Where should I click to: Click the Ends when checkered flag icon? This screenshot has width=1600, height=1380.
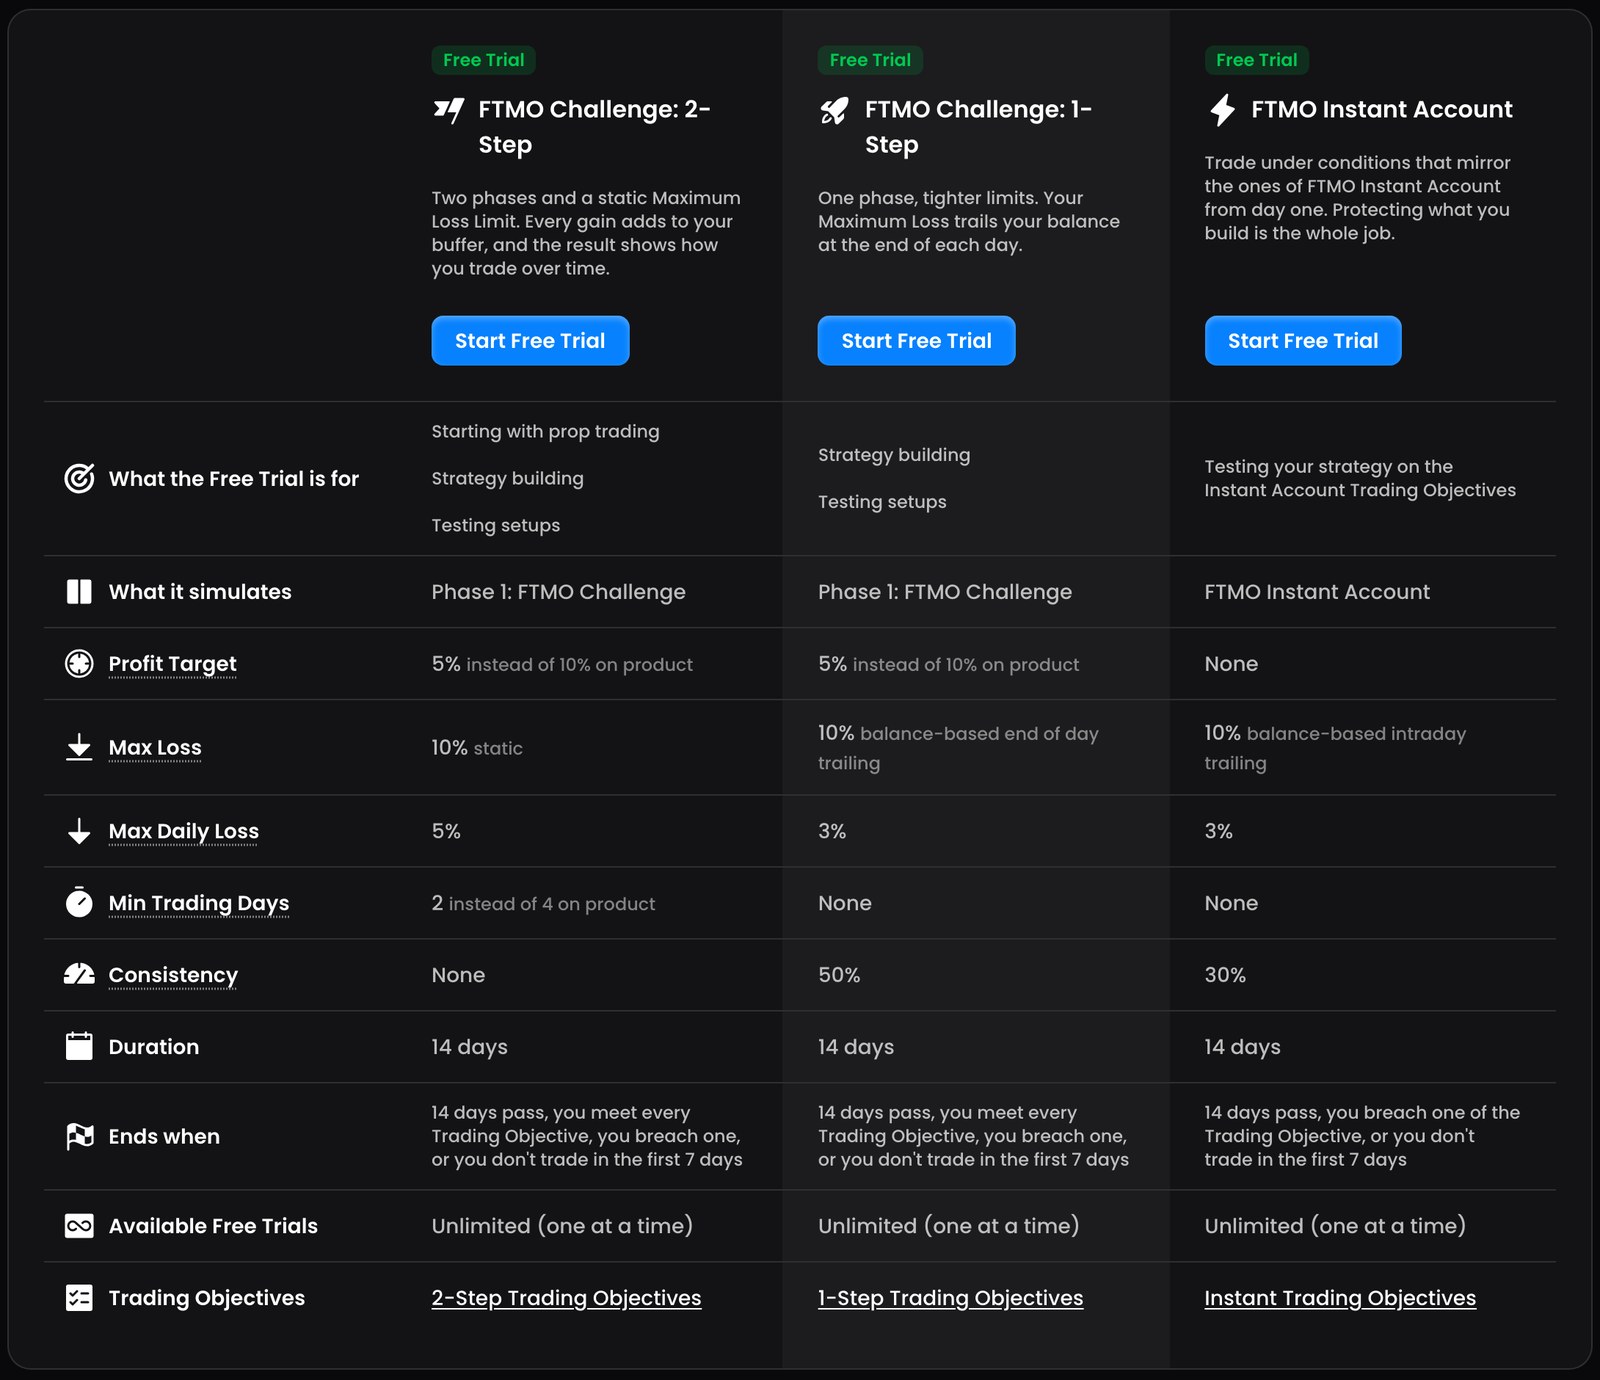[x=79, y=1136]
